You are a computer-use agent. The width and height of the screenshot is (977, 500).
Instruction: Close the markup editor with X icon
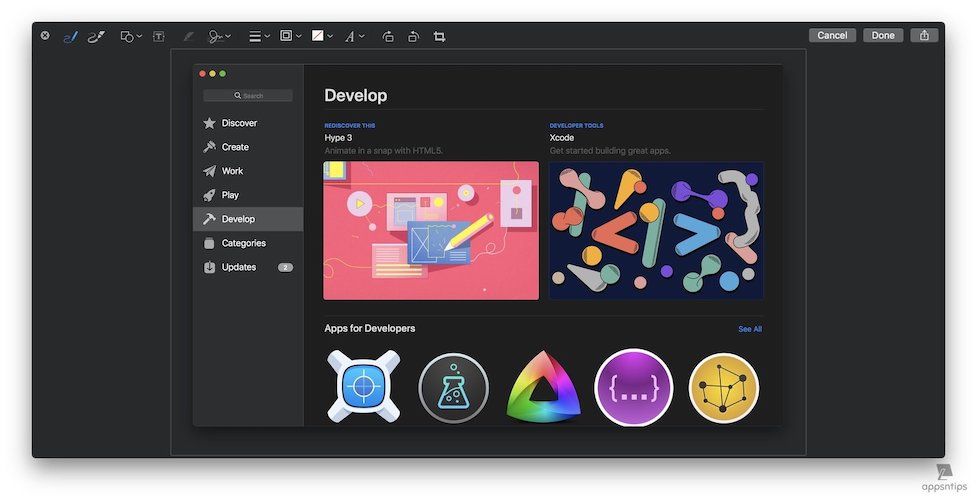tap(45, 35)
